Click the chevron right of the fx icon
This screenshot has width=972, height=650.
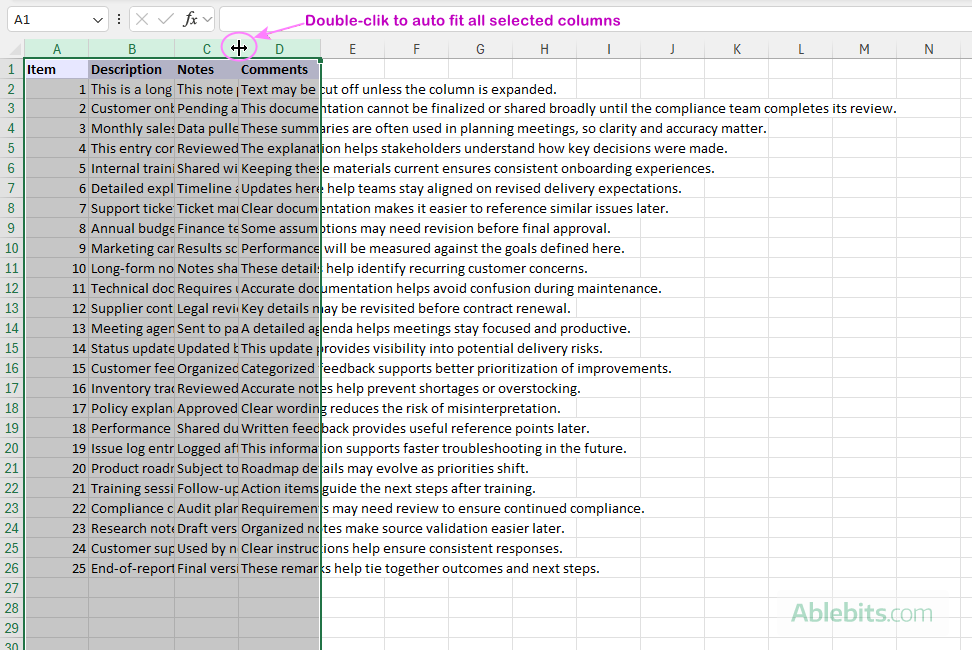206,19
